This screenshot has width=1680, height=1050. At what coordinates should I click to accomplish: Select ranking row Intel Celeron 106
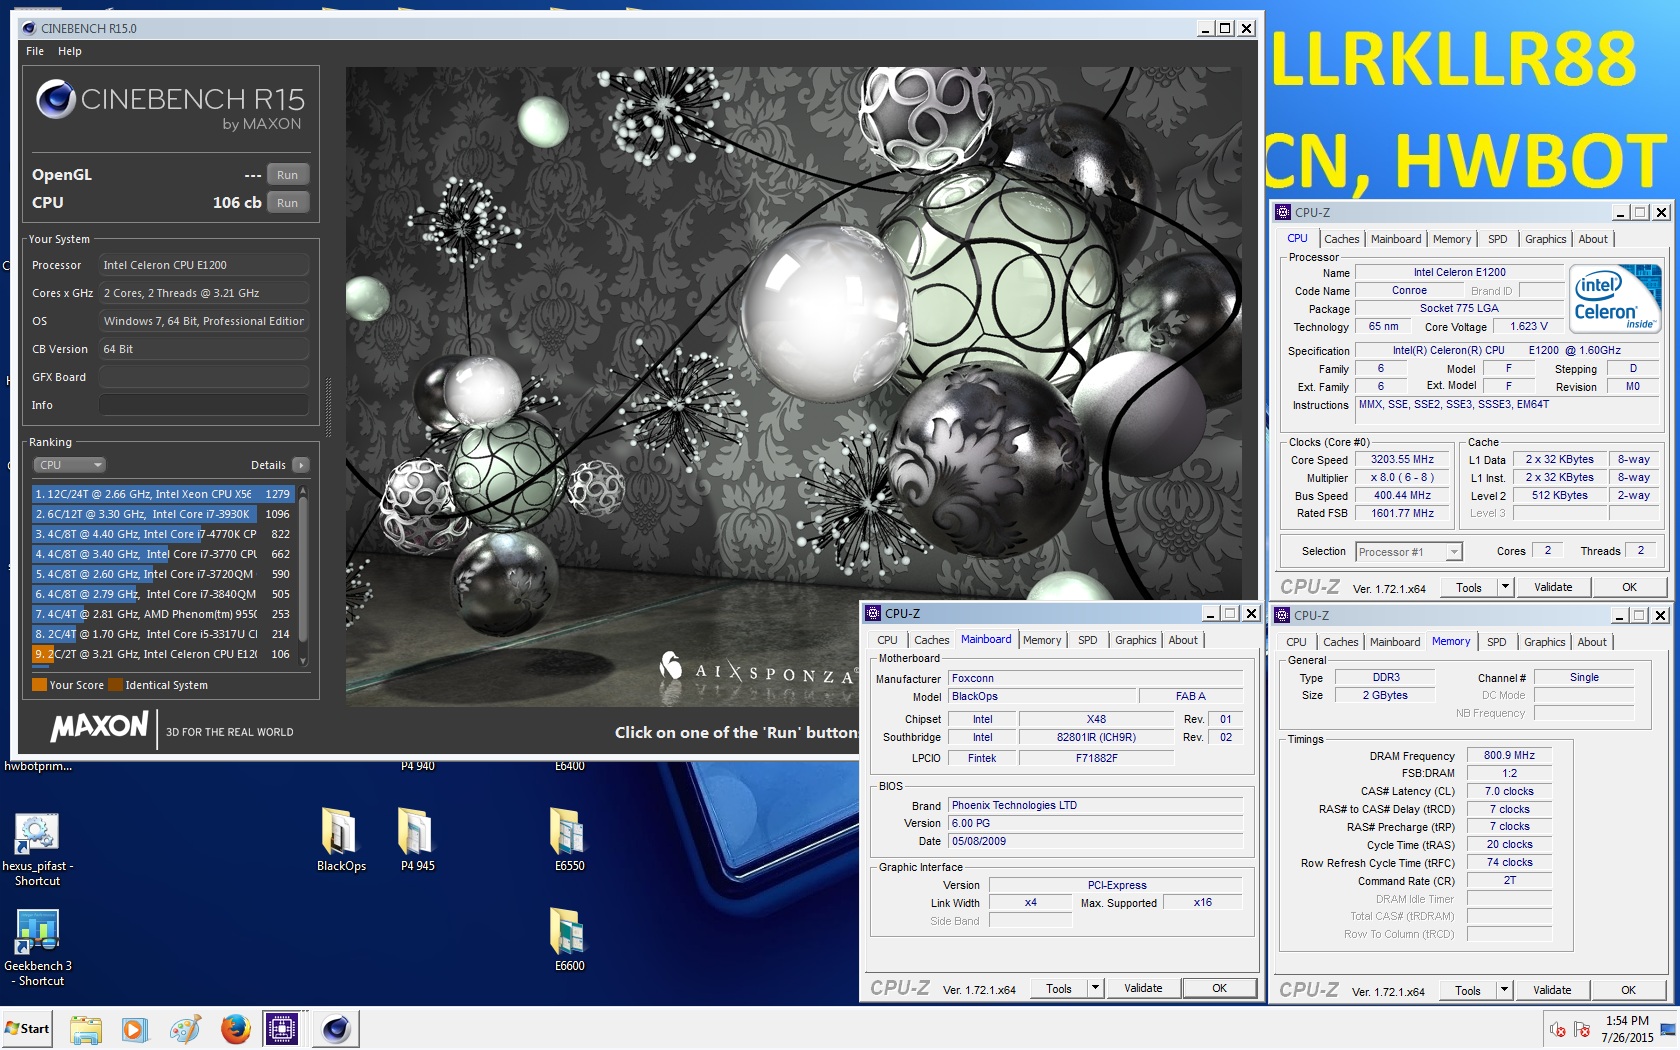pos(162,654)
